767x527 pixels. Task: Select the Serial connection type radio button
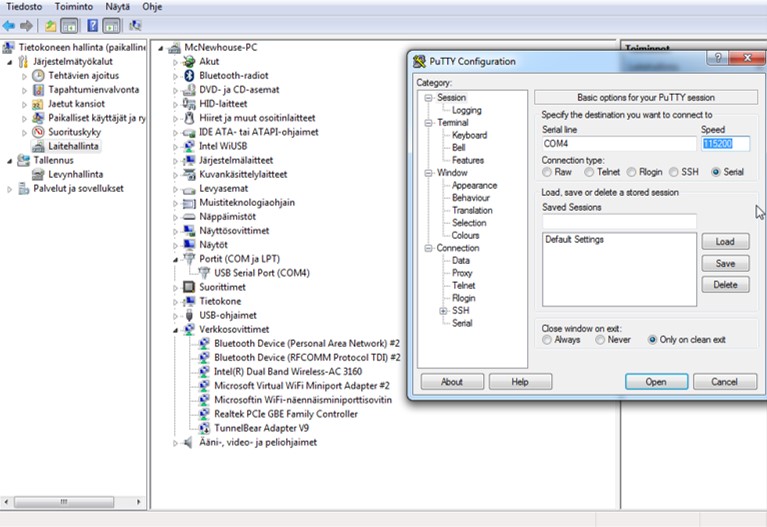point(716,172)
